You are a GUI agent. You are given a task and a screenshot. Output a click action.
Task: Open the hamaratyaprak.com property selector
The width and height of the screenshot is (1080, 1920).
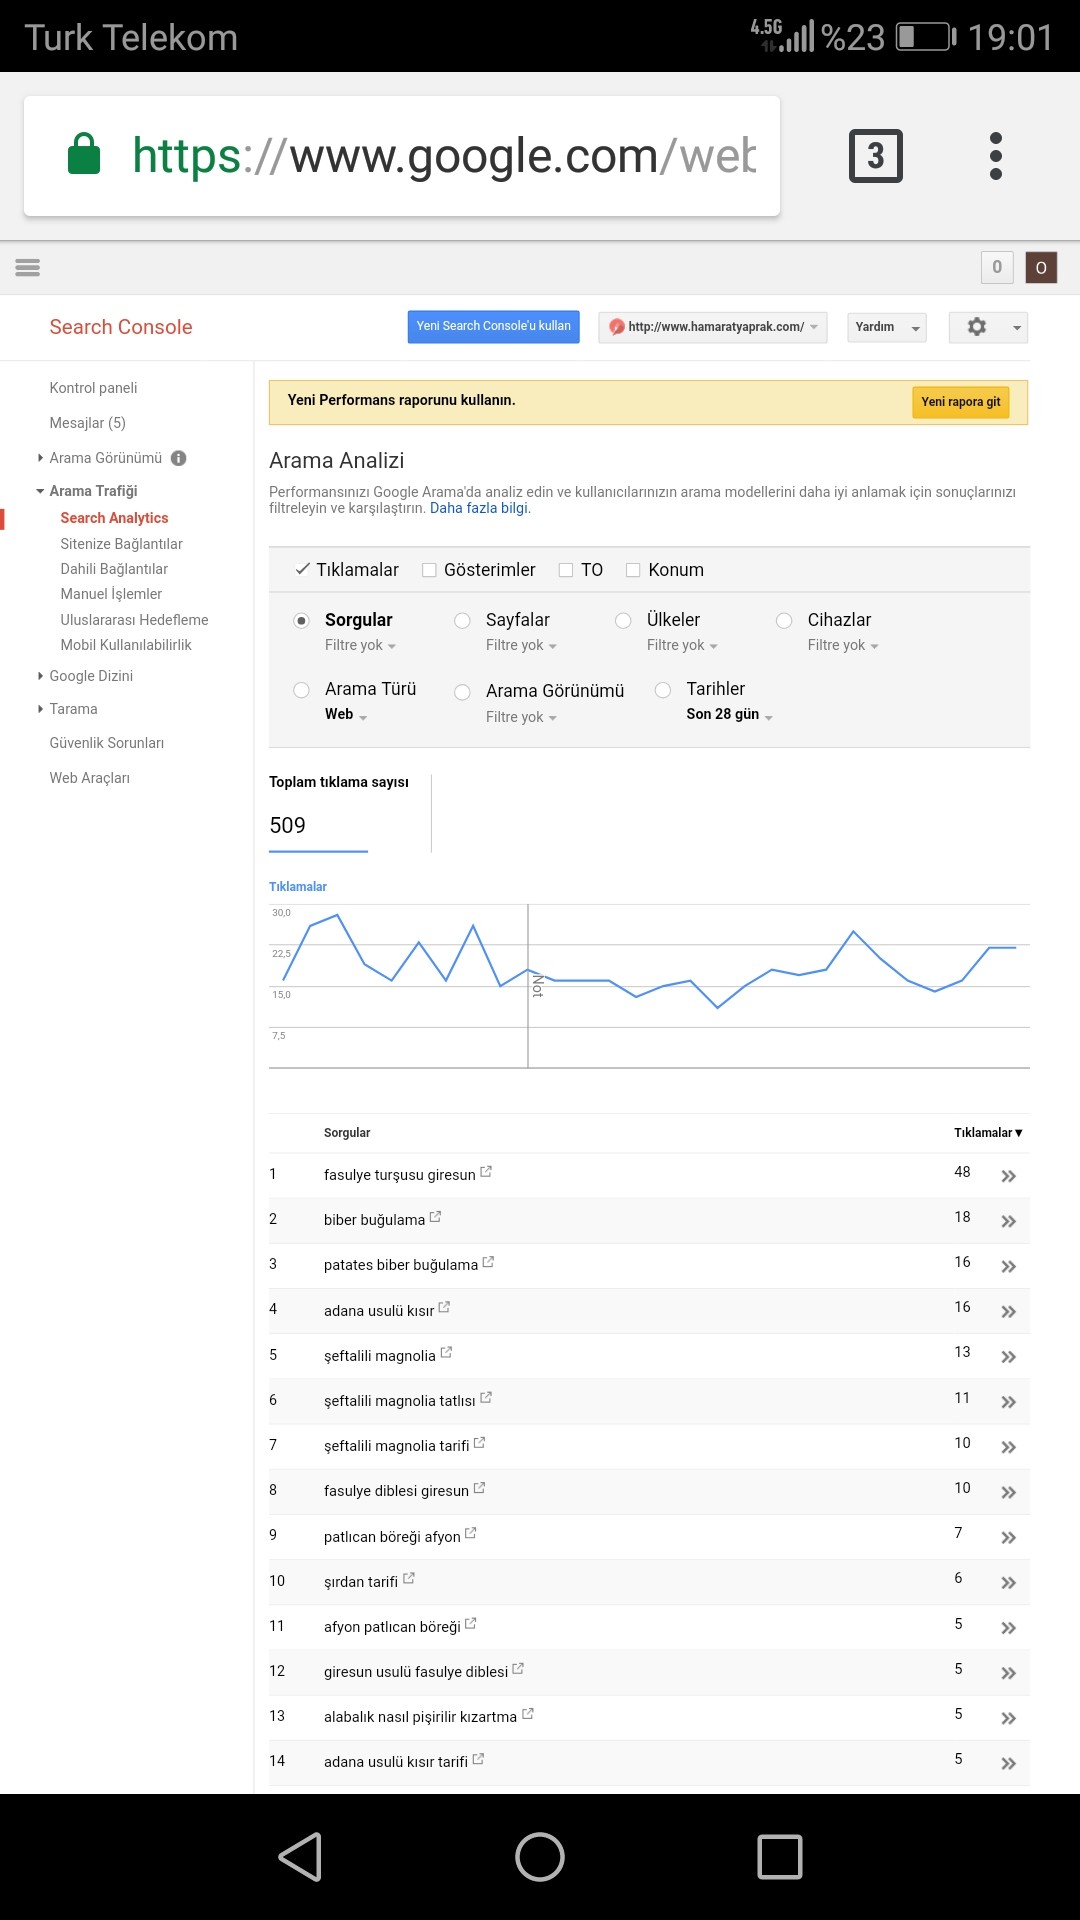(713, 327)
